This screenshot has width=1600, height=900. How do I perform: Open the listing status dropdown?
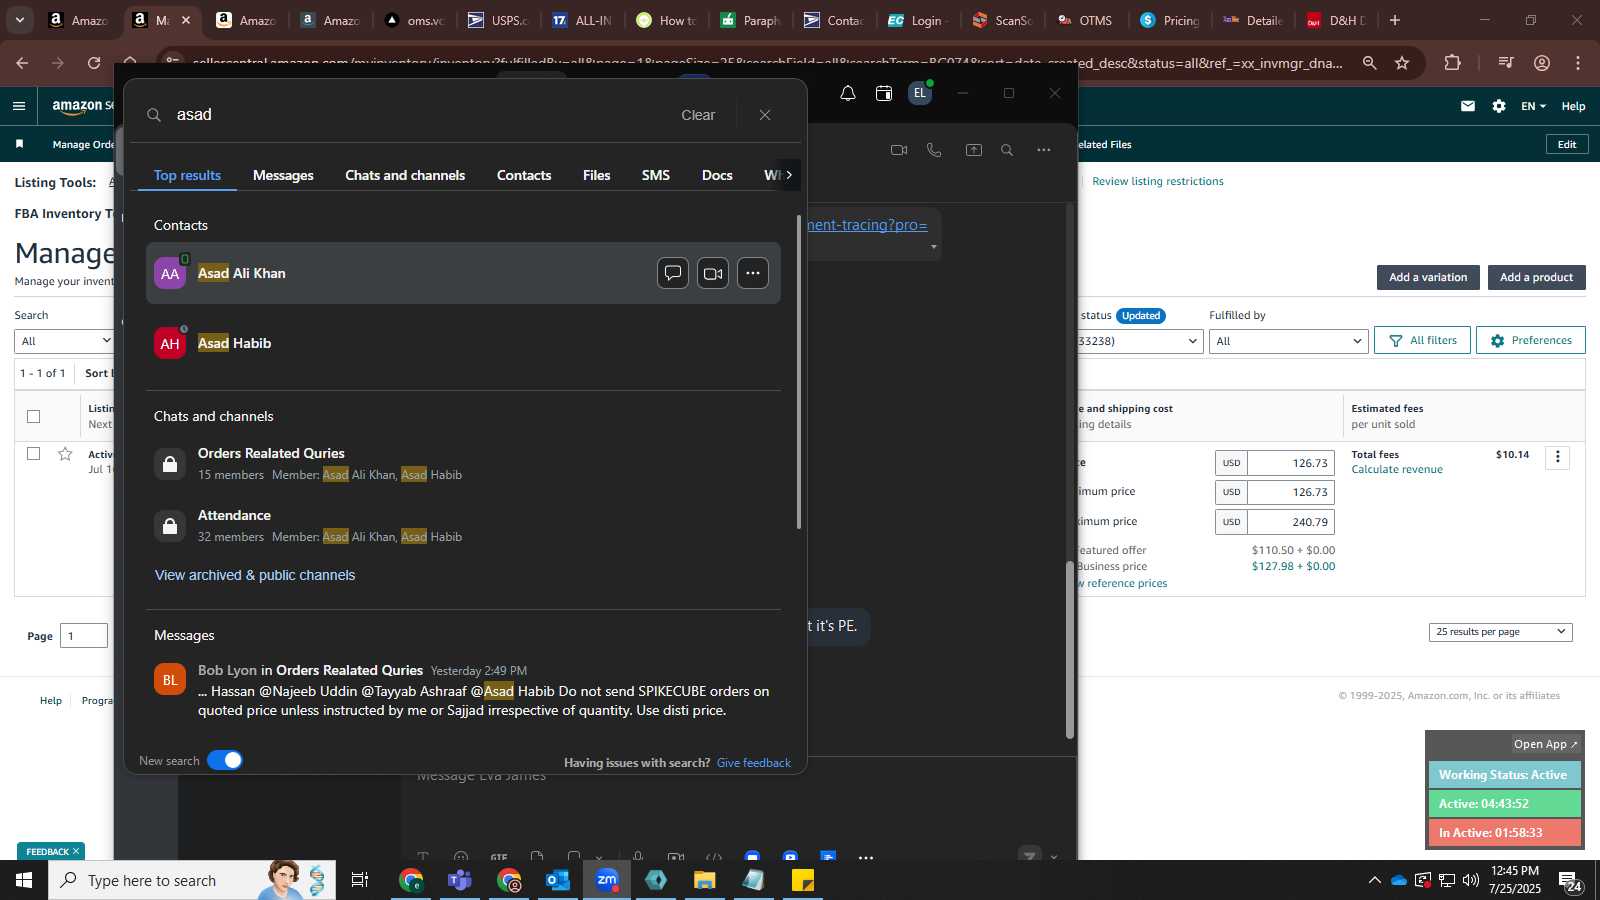click(1140, 341)
